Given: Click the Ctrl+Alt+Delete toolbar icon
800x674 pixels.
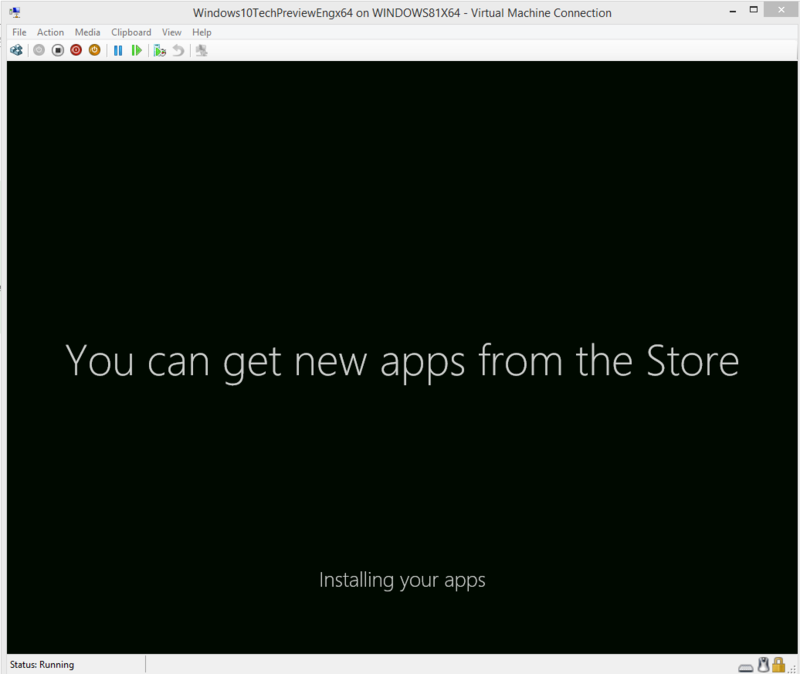Looking at the screenshot, I should (16, 50).
